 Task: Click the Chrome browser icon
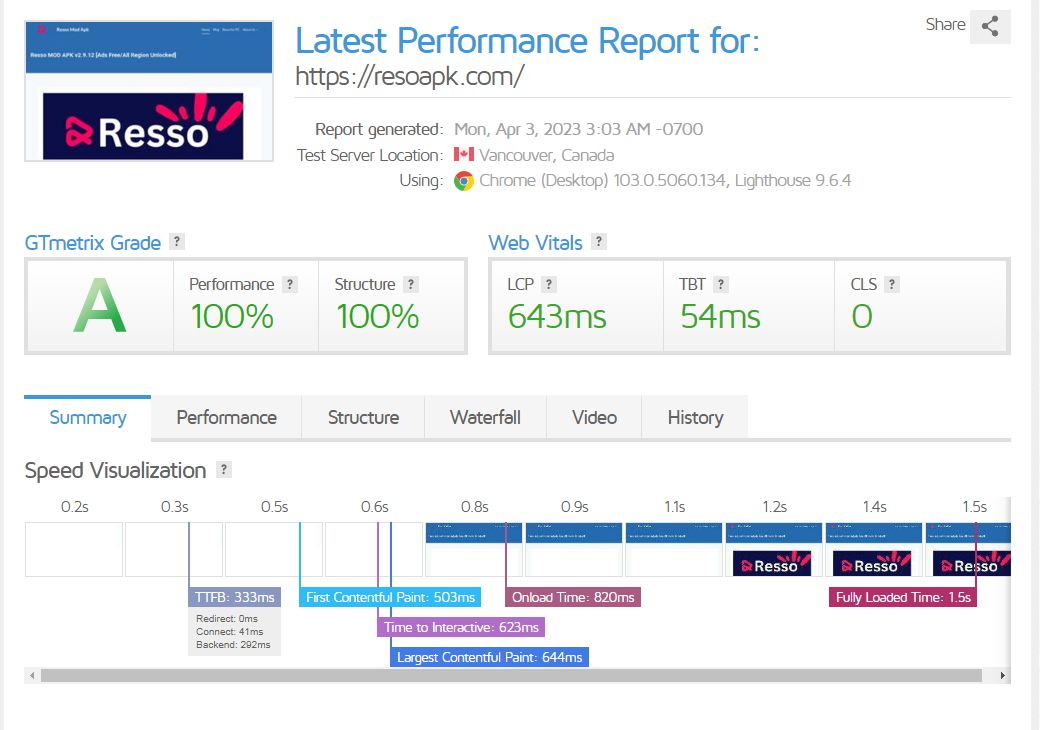[x=465, y=180]
